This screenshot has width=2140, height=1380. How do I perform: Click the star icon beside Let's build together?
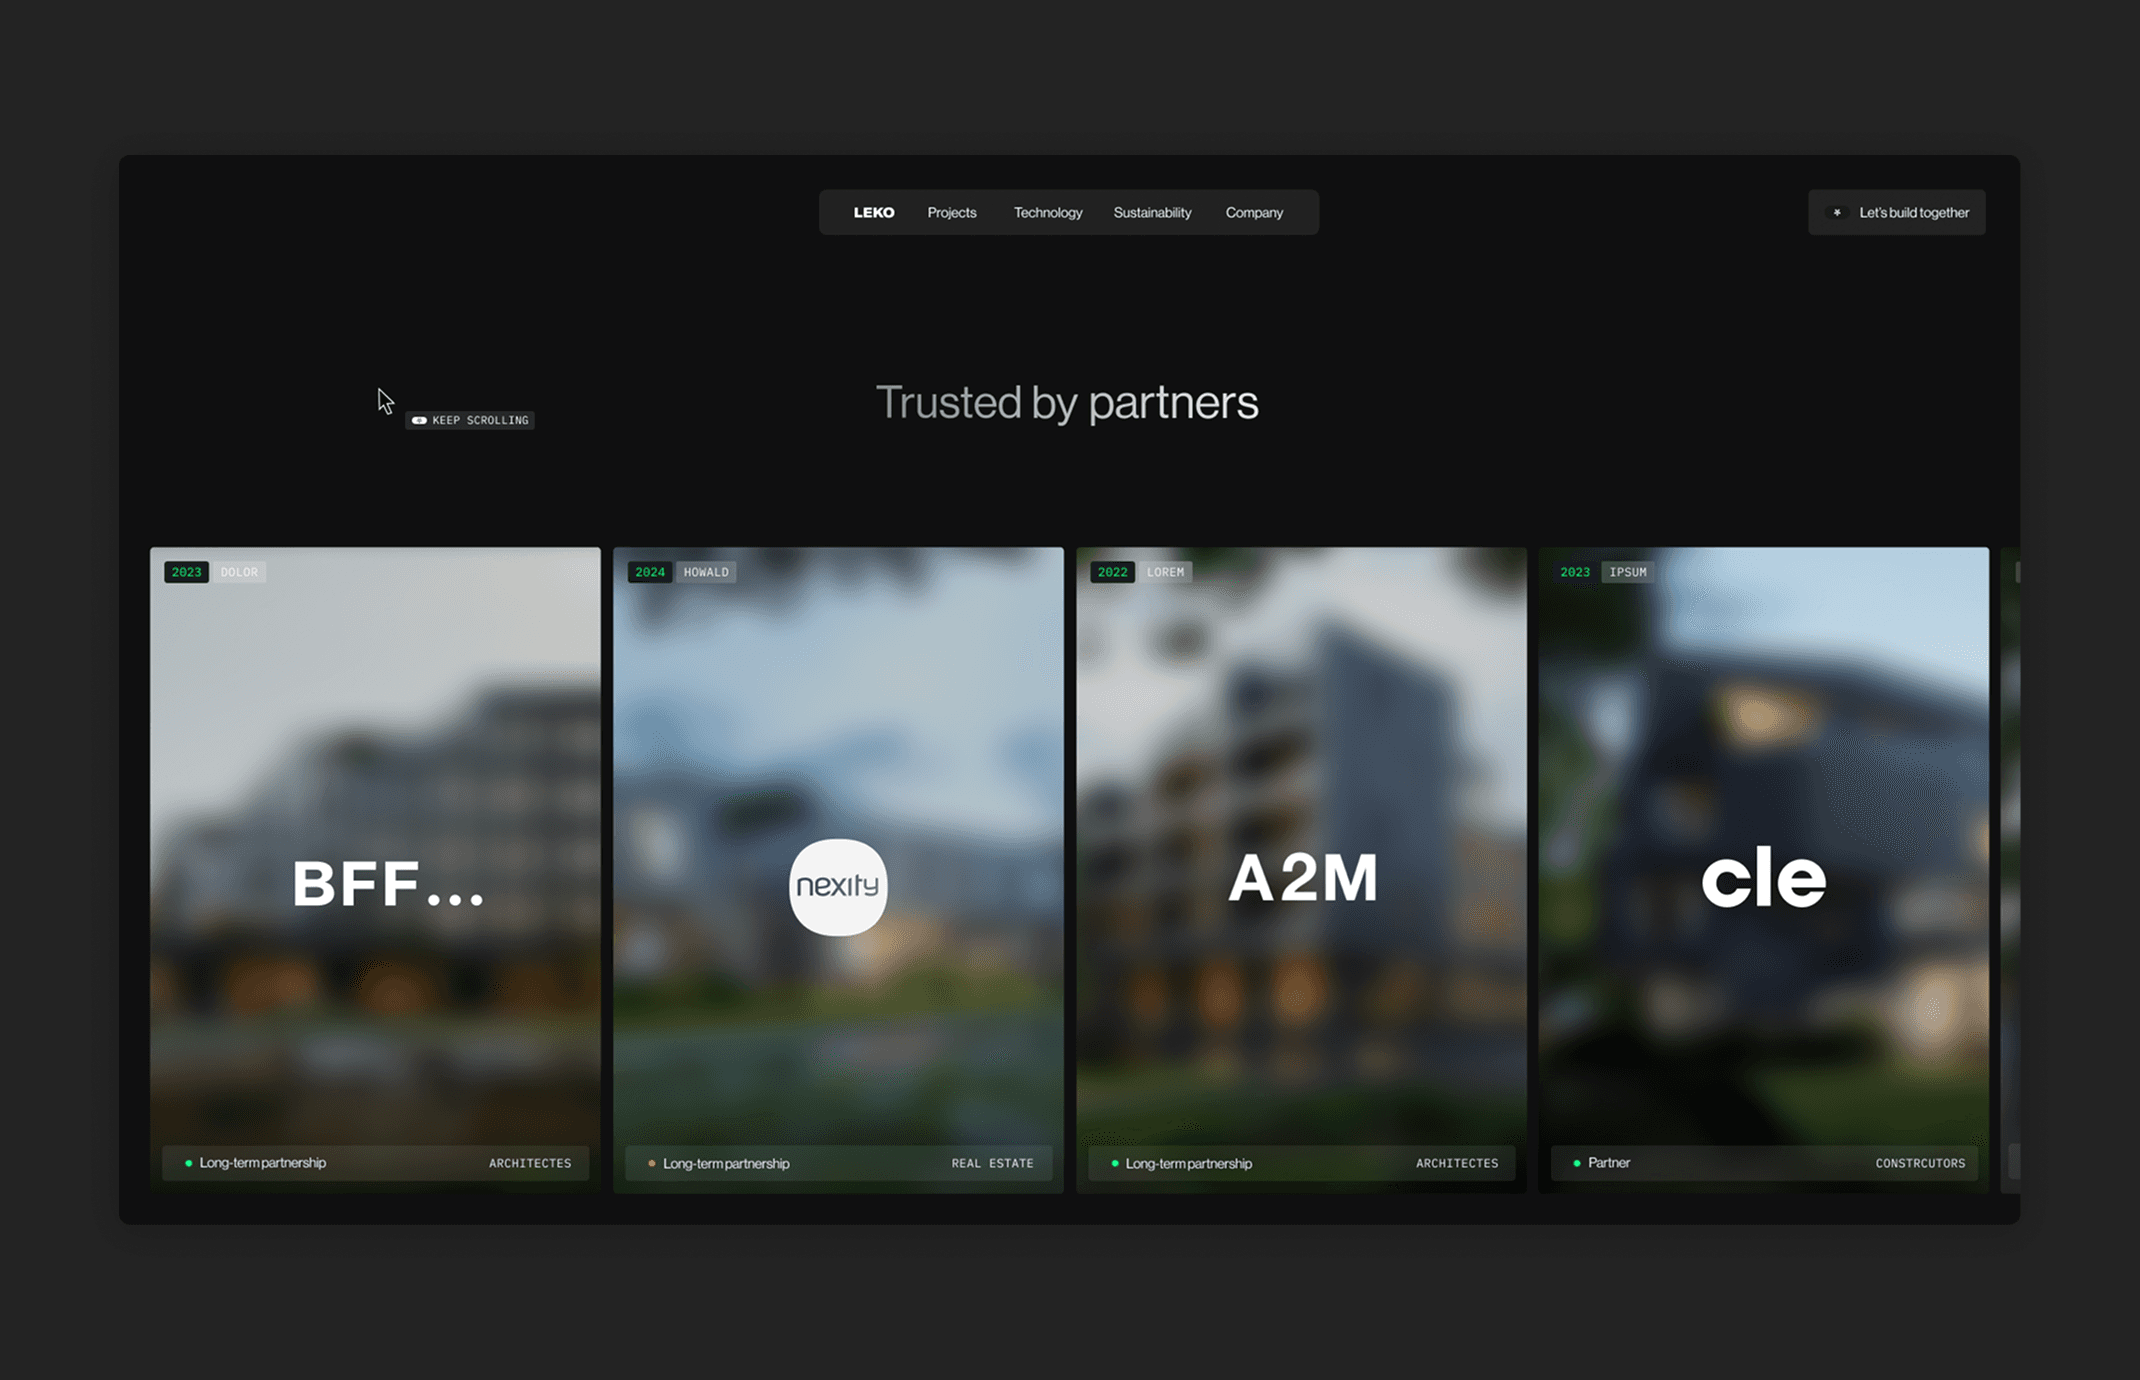[1837, 212]
